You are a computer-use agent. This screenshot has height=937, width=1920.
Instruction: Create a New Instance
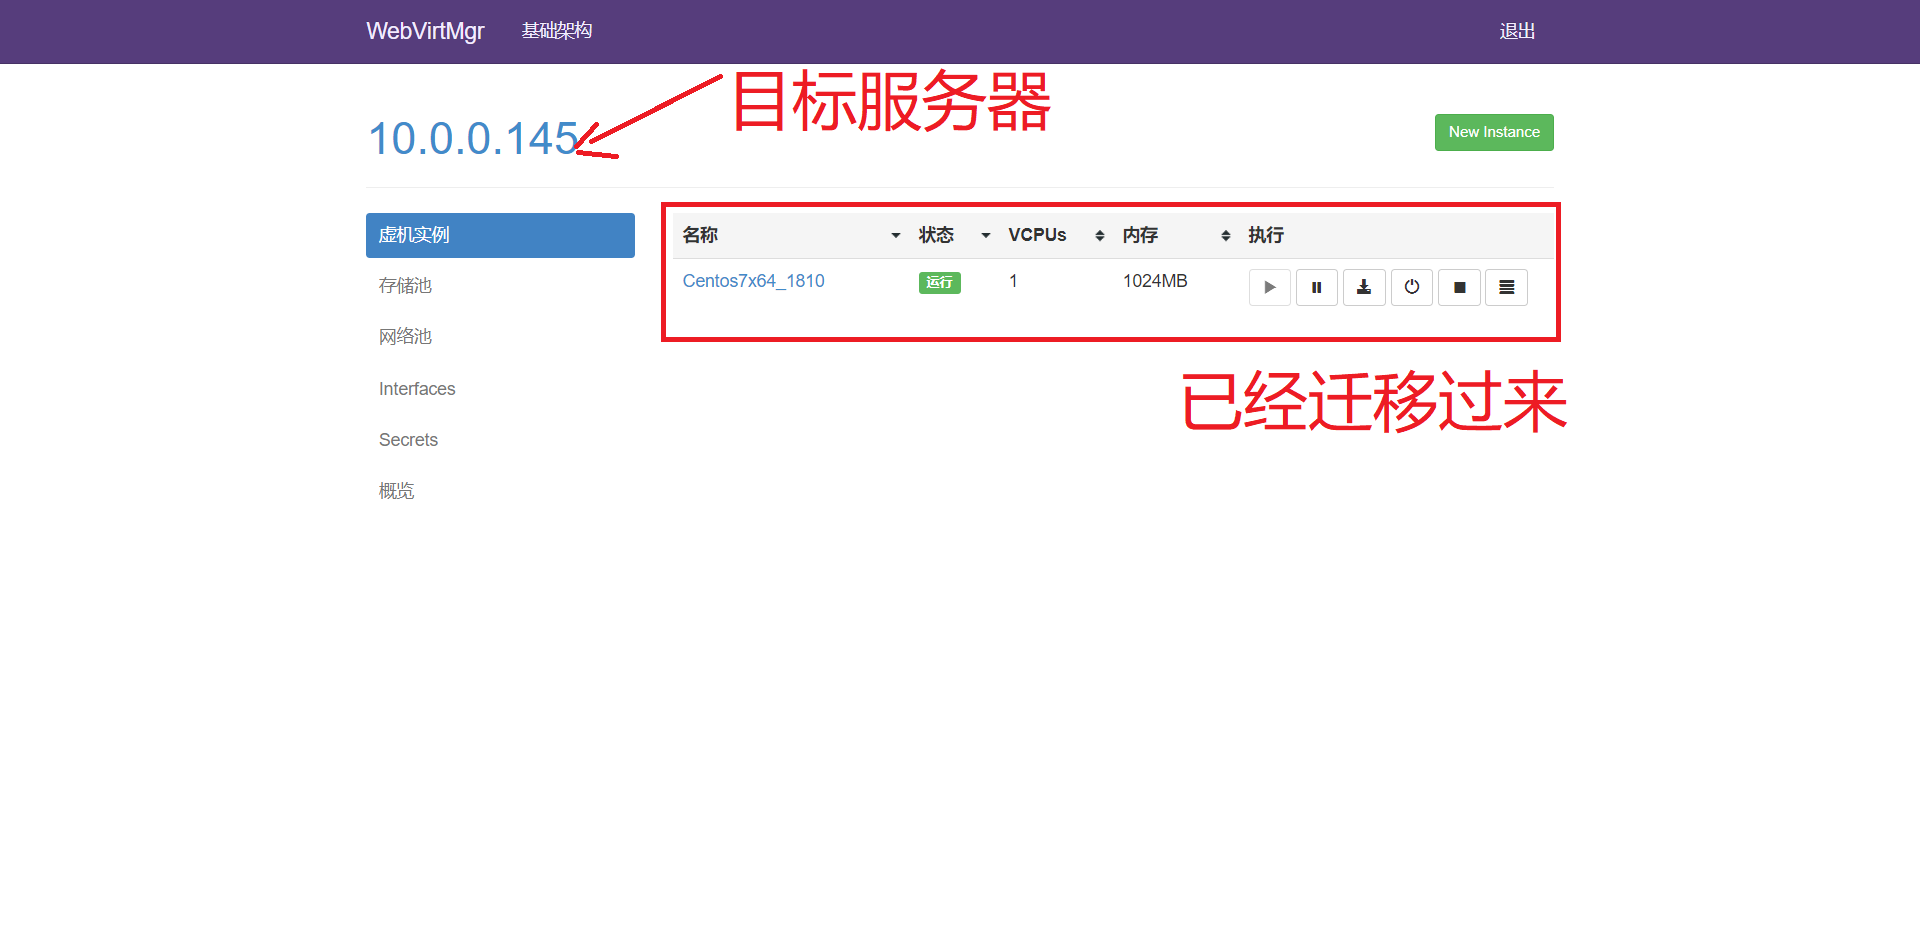[1494, 132]
